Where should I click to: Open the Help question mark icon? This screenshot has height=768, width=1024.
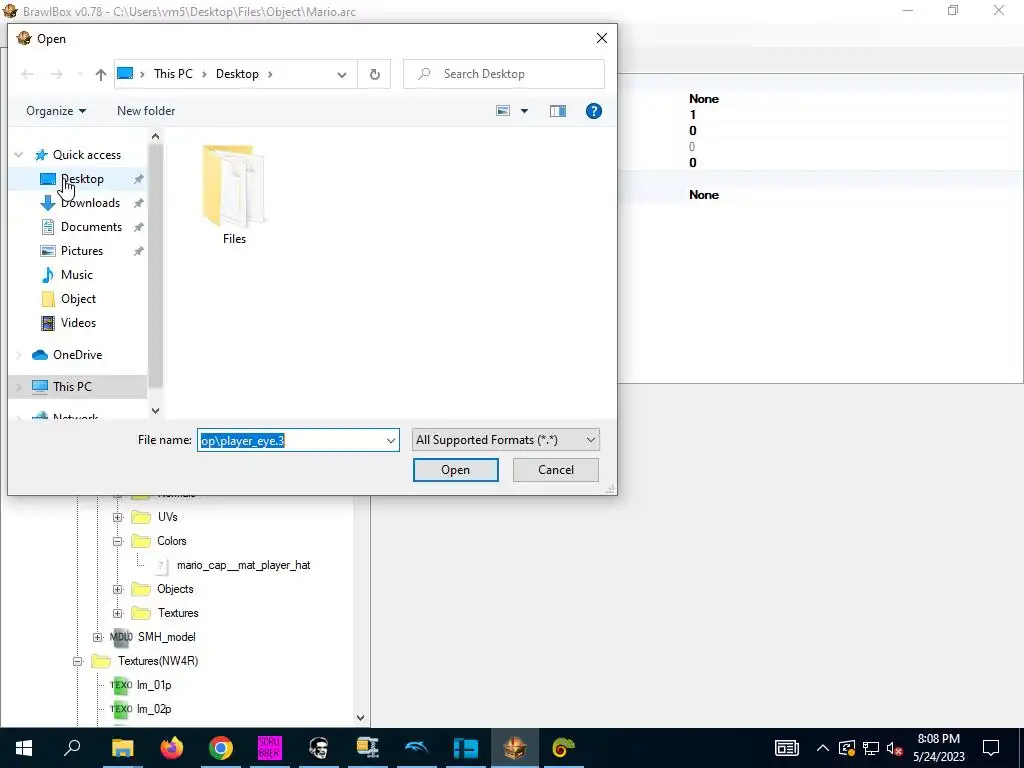[594, 111]
